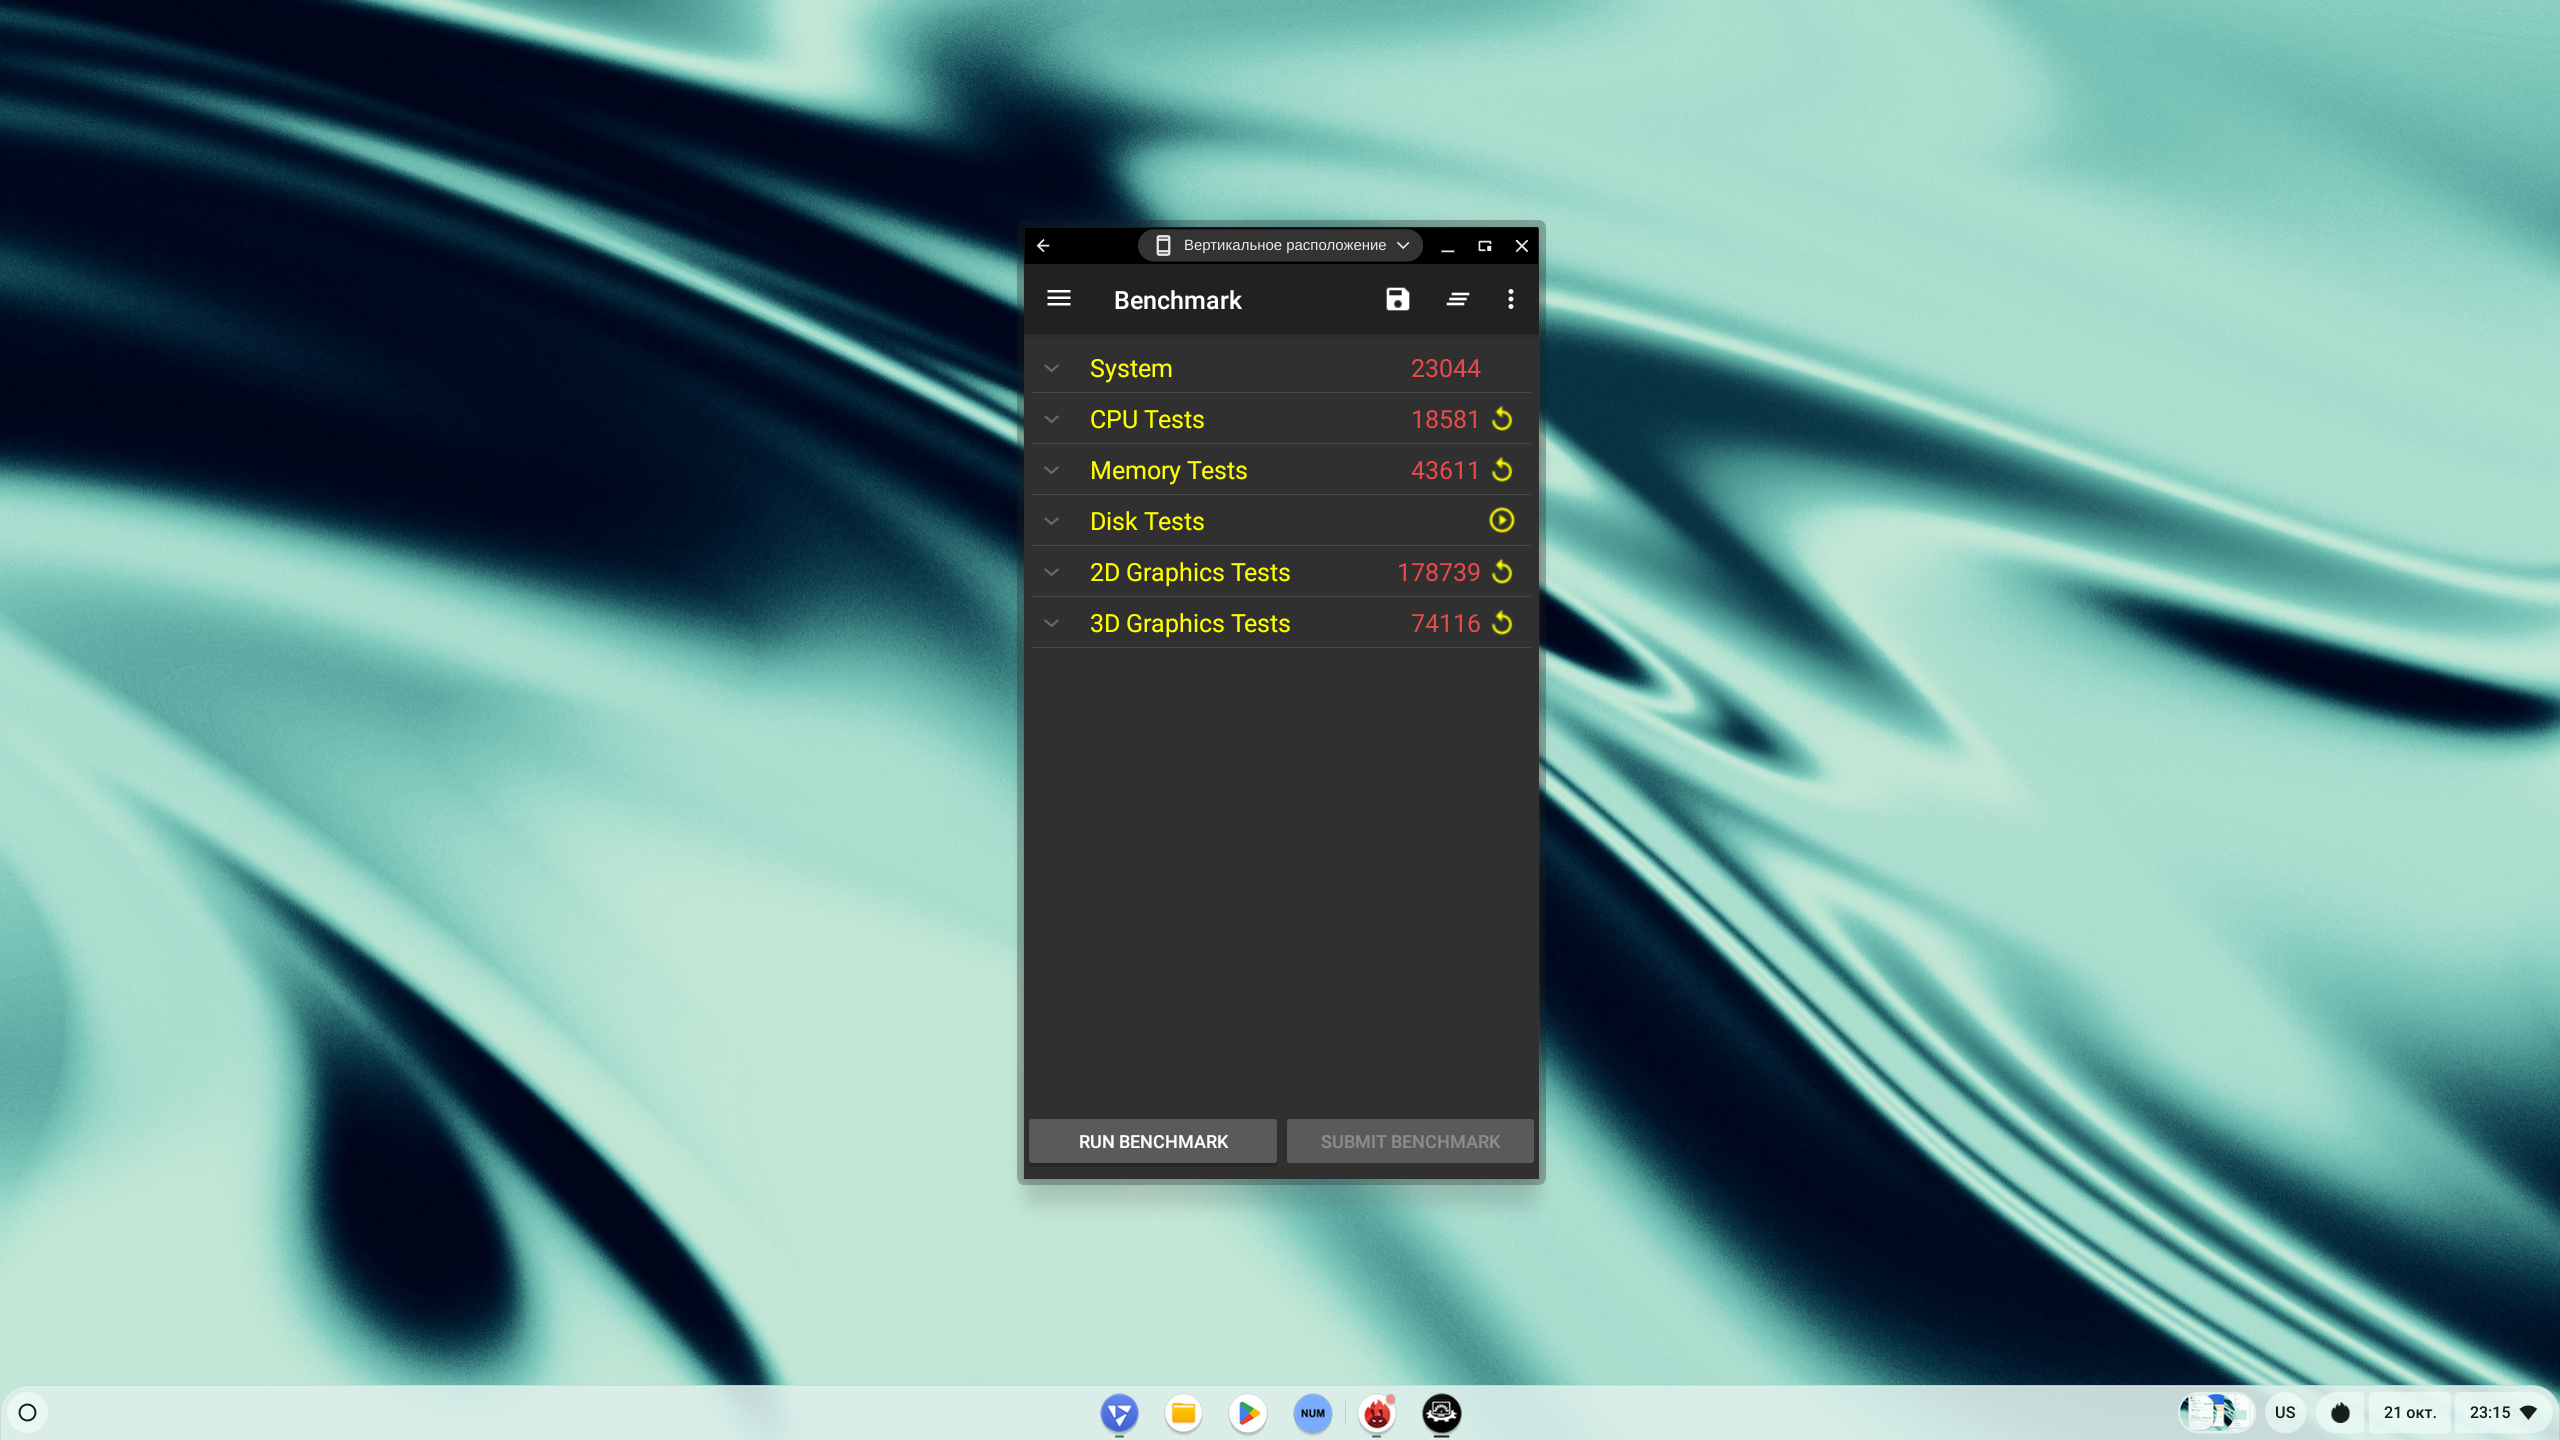Open the hamburger navigation menu
Screen dimensions: 2560x1440
pyautogui.click(x=1058, y=299)
